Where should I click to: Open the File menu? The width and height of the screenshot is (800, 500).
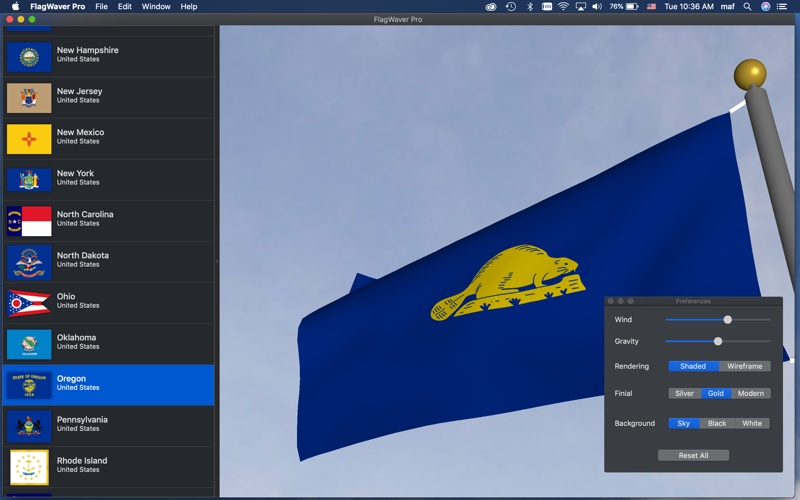[x=102, y=7]
